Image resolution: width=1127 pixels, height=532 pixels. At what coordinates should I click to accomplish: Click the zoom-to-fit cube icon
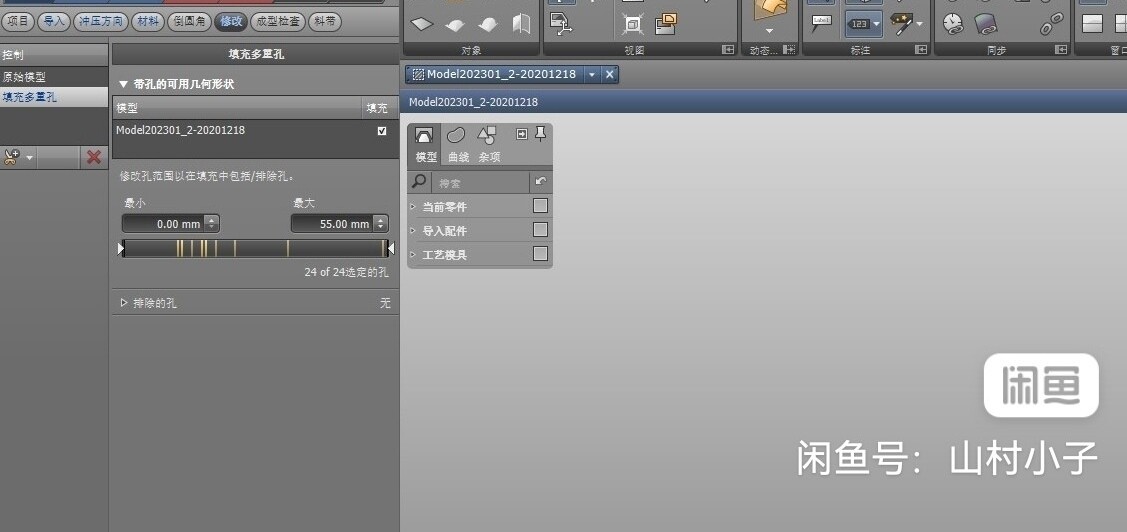coord(632,25)
